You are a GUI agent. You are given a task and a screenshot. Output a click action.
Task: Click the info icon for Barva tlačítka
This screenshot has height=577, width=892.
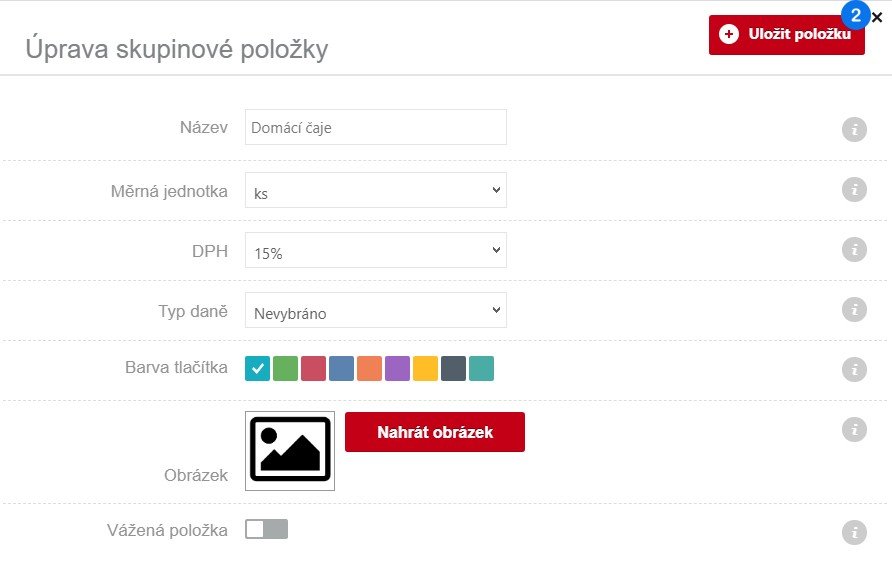[x=854, y=369]
